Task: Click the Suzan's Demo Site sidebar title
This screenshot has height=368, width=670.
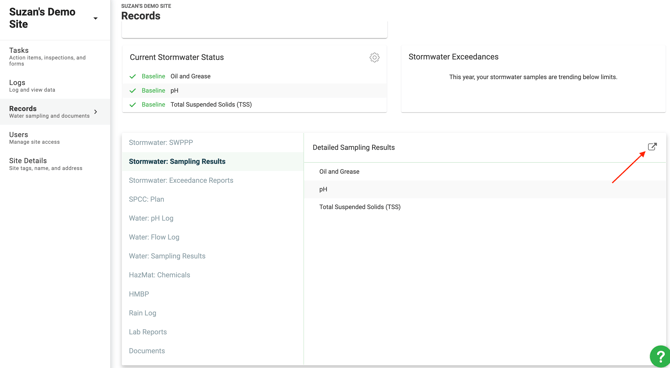Action: [x=42, y=18]
